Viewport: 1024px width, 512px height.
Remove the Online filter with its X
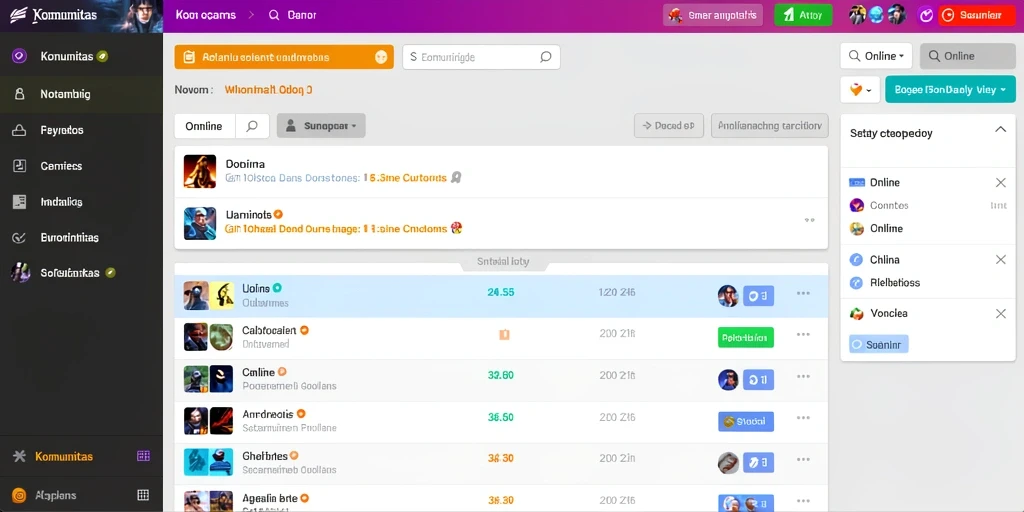click(x=1000, y=183)
